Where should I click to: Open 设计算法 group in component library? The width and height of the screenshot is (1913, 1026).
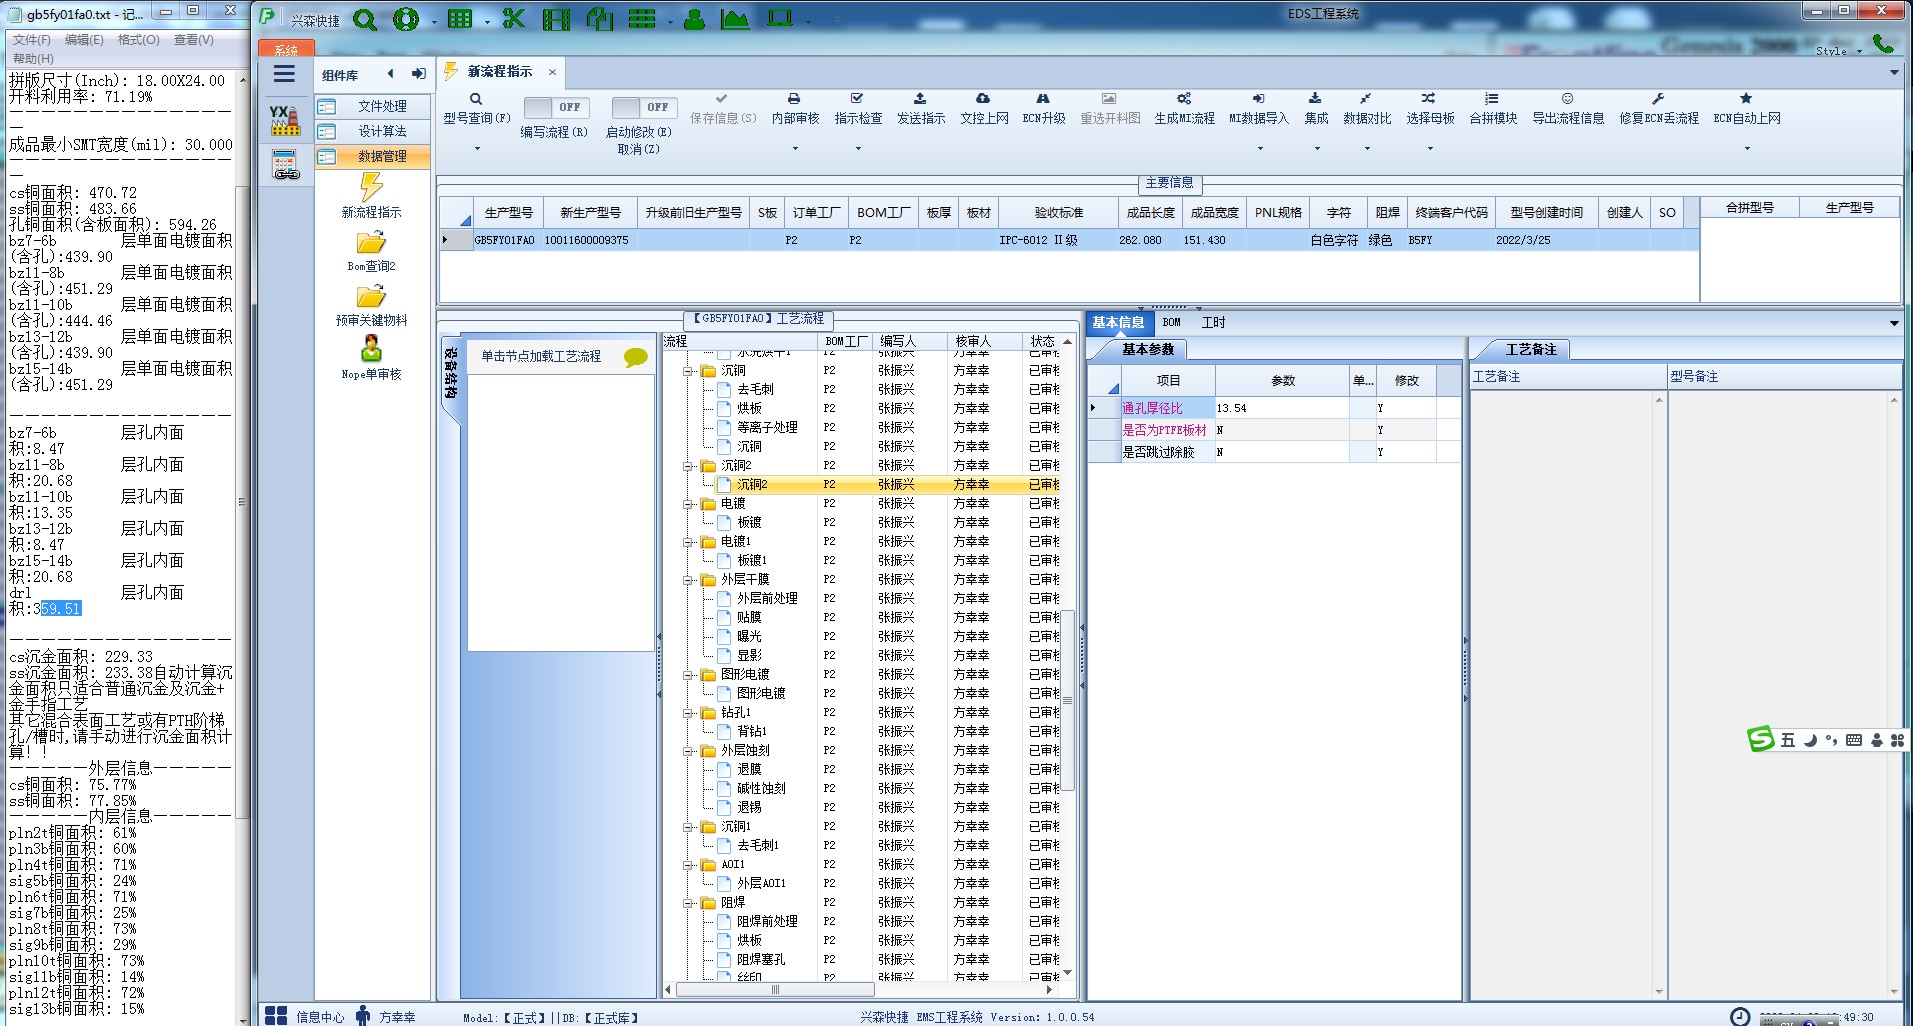(373, 131)
